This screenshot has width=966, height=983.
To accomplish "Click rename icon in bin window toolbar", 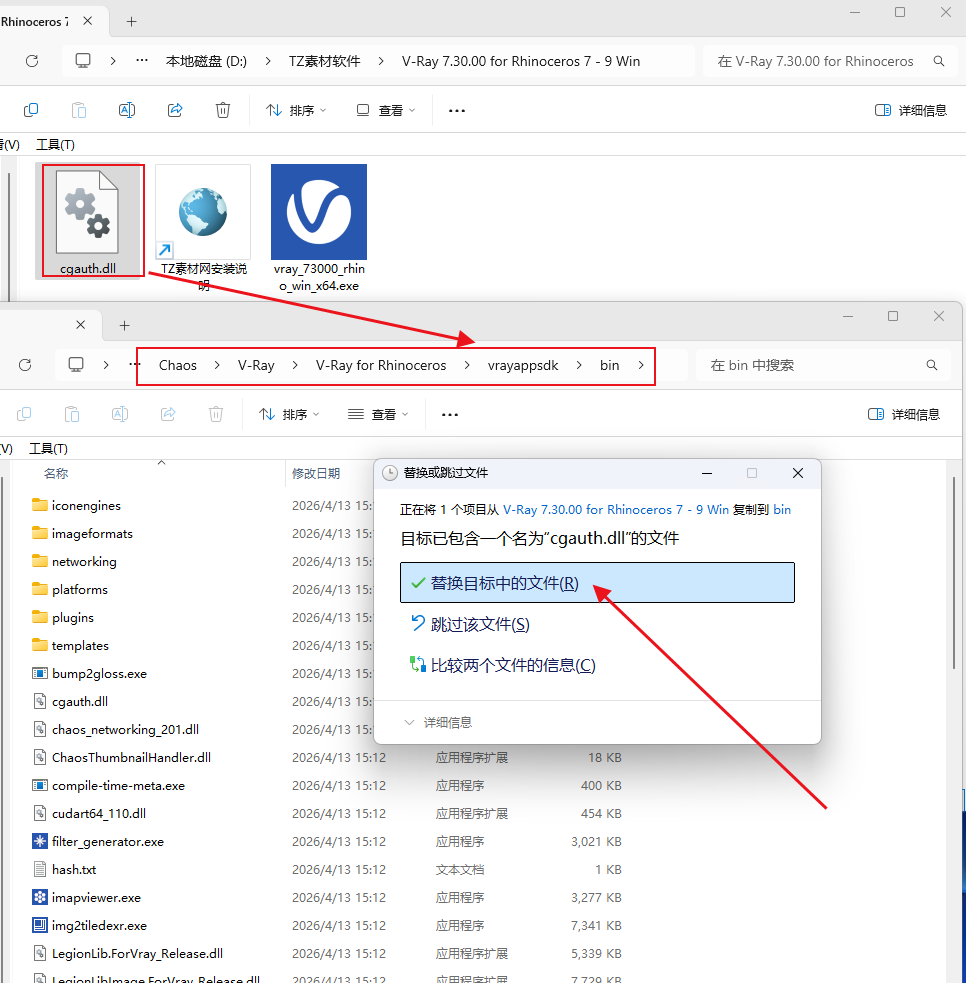I will coord(120,414).
